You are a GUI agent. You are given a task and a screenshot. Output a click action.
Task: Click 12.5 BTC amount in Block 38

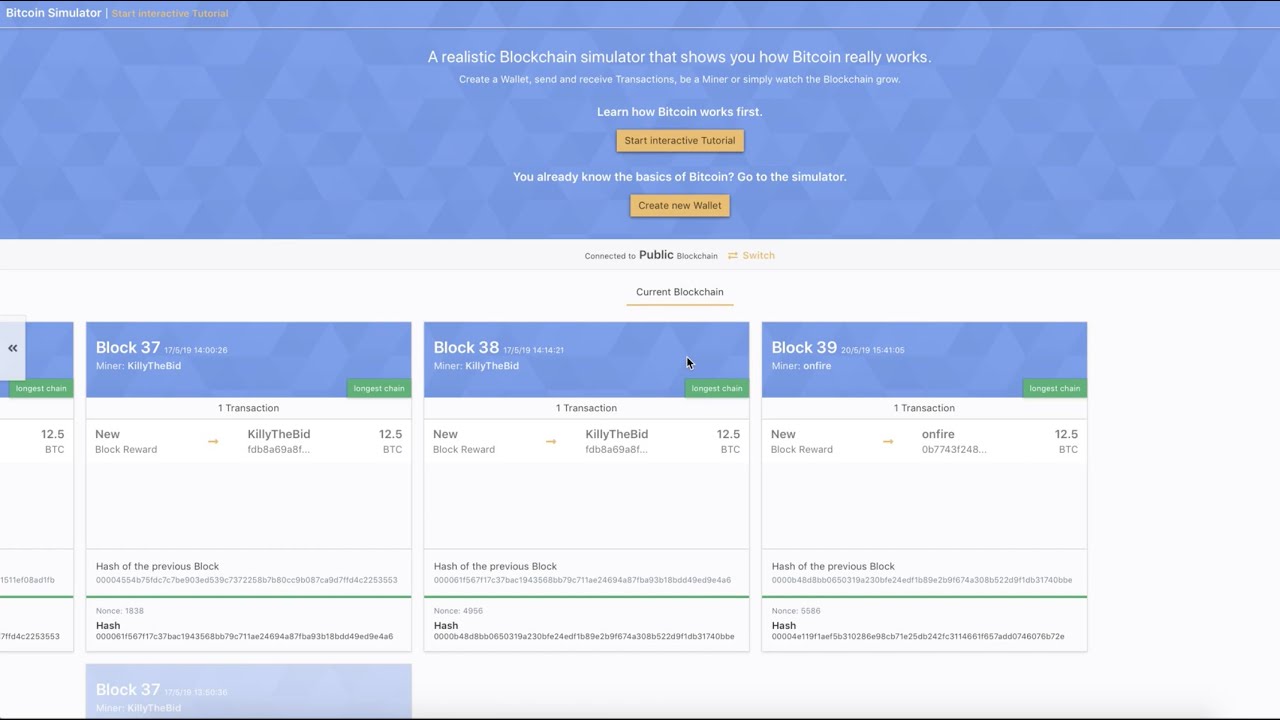coord(728,441)
